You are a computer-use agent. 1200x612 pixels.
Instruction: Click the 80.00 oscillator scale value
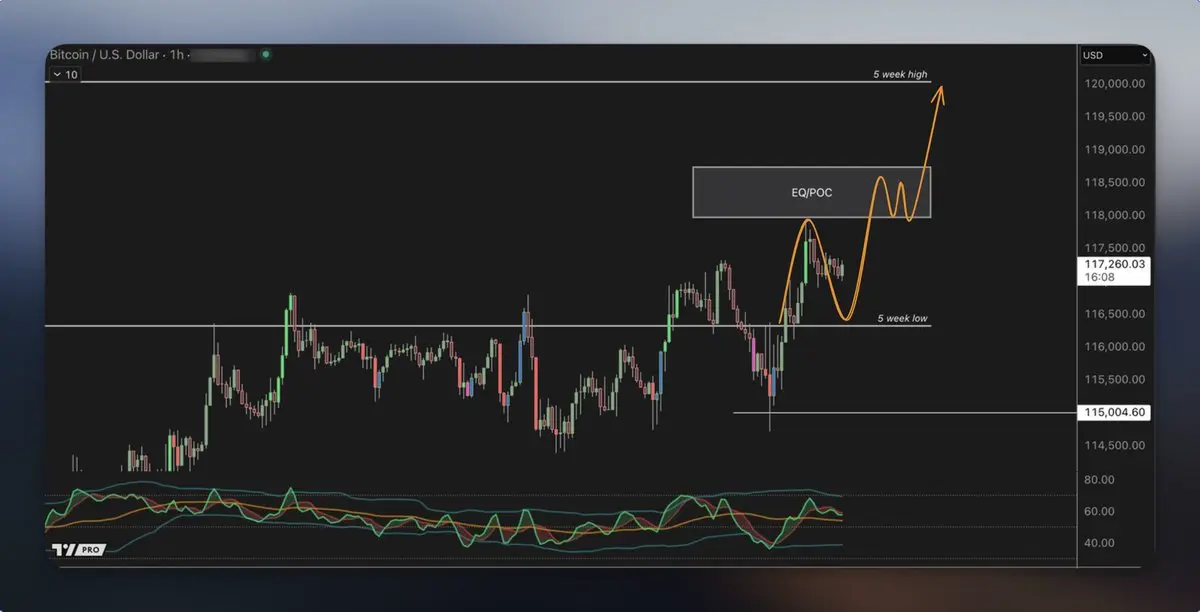(x=1099, y=480)
